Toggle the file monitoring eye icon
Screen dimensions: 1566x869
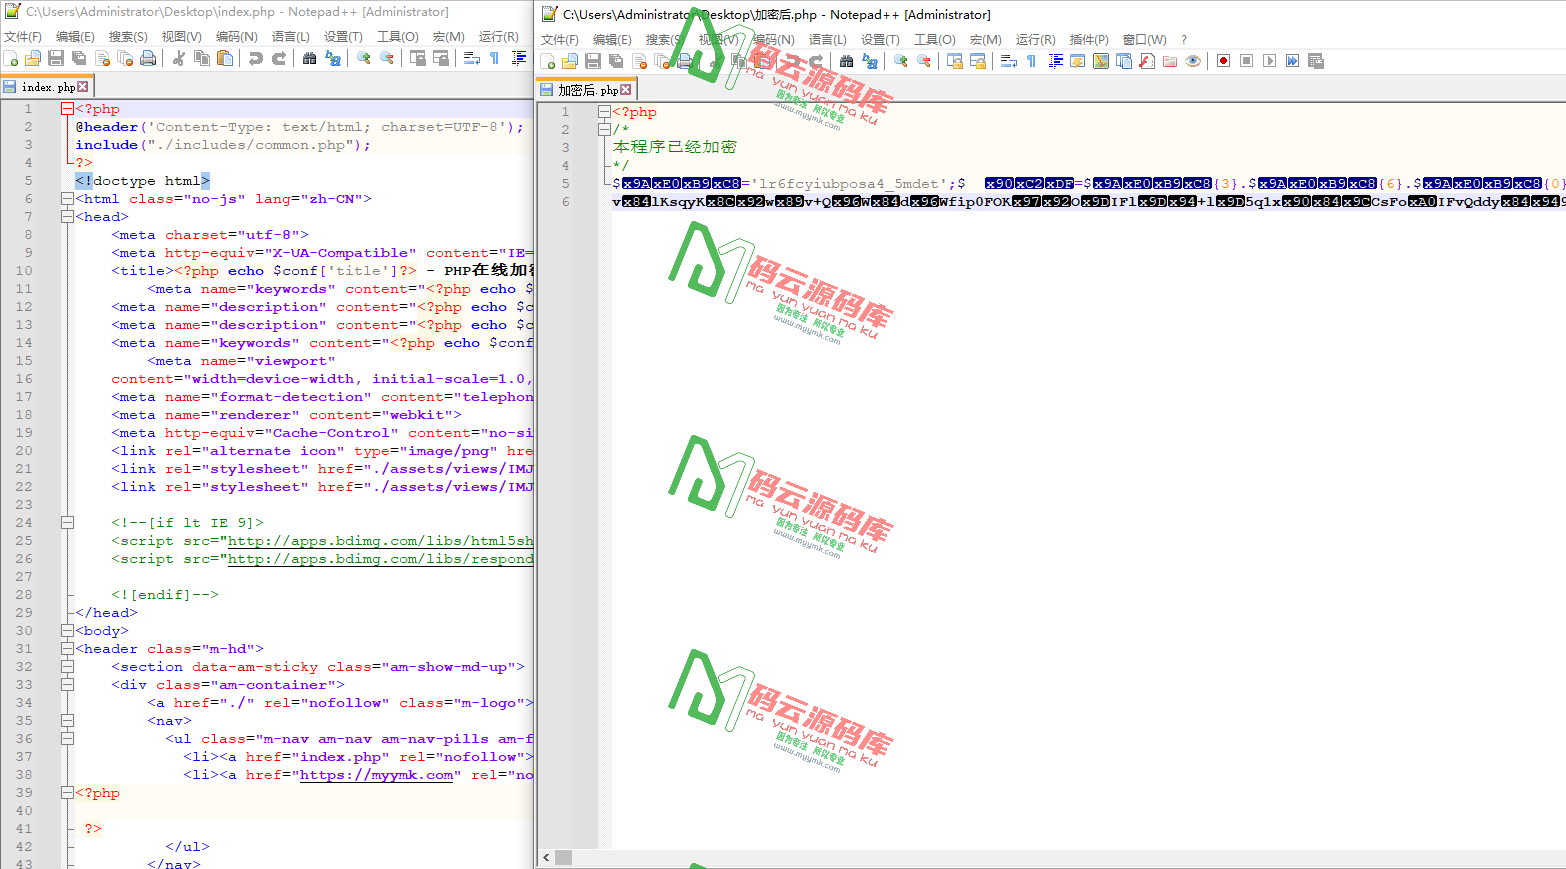[x=1193, y=61]
